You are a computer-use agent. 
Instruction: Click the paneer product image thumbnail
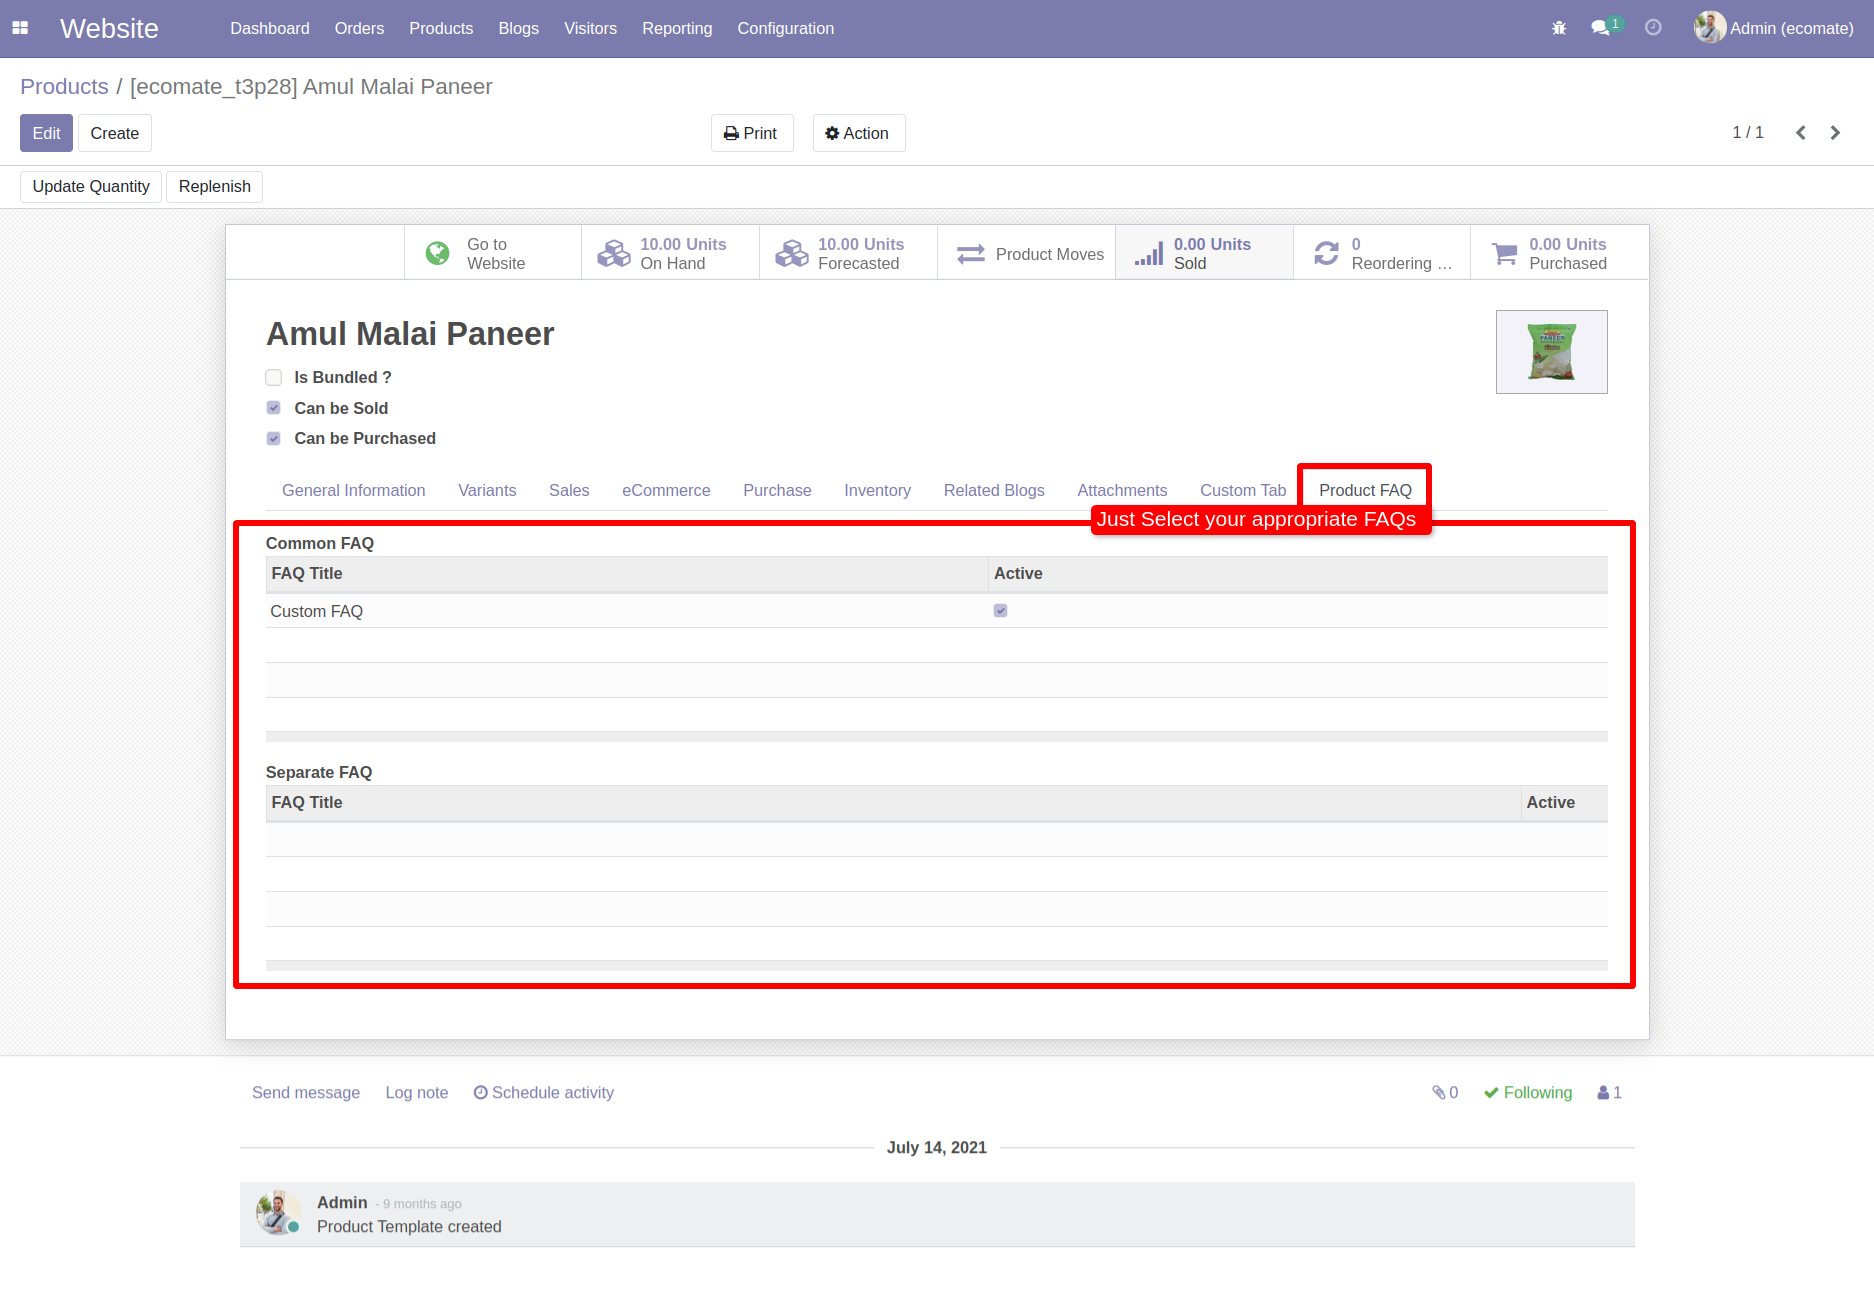coord(1551,352)
